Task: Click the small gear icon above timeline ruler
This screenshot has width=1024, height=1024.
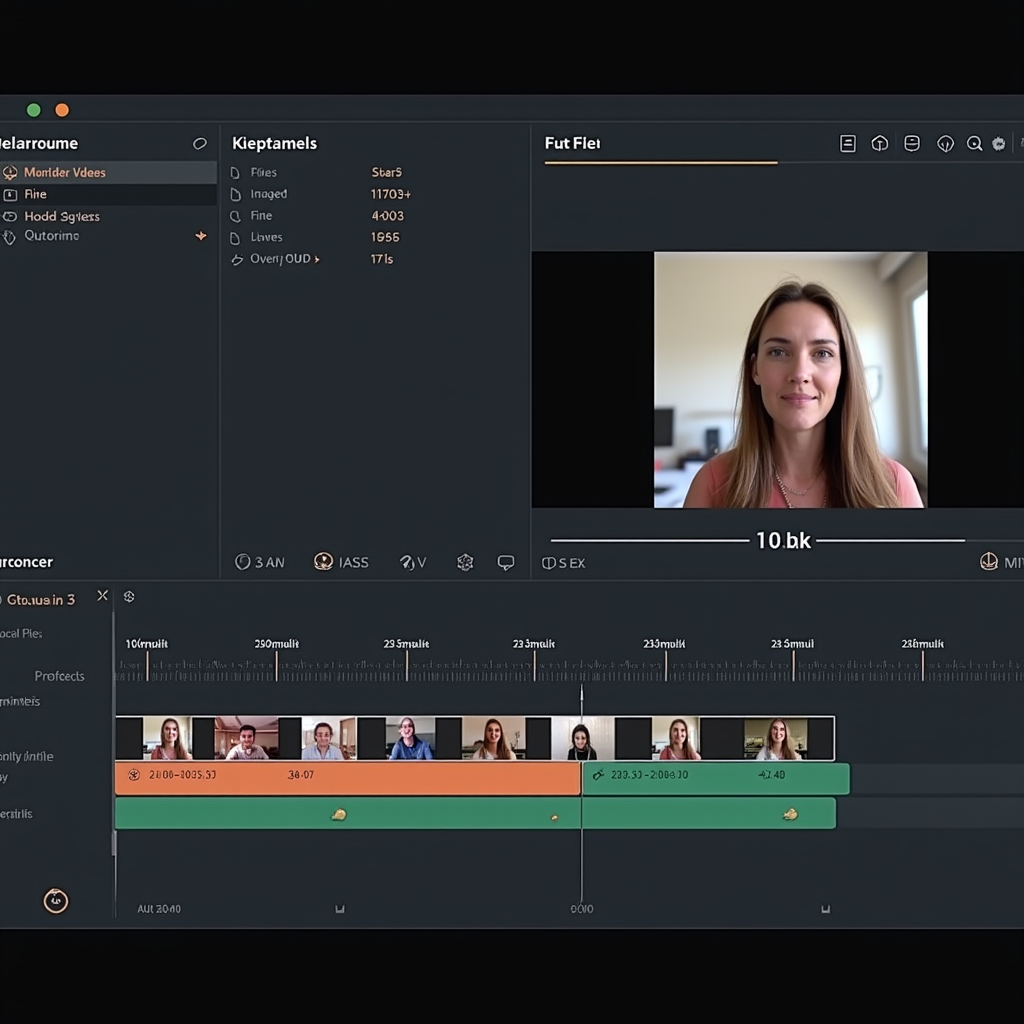Action: point(129,597)
